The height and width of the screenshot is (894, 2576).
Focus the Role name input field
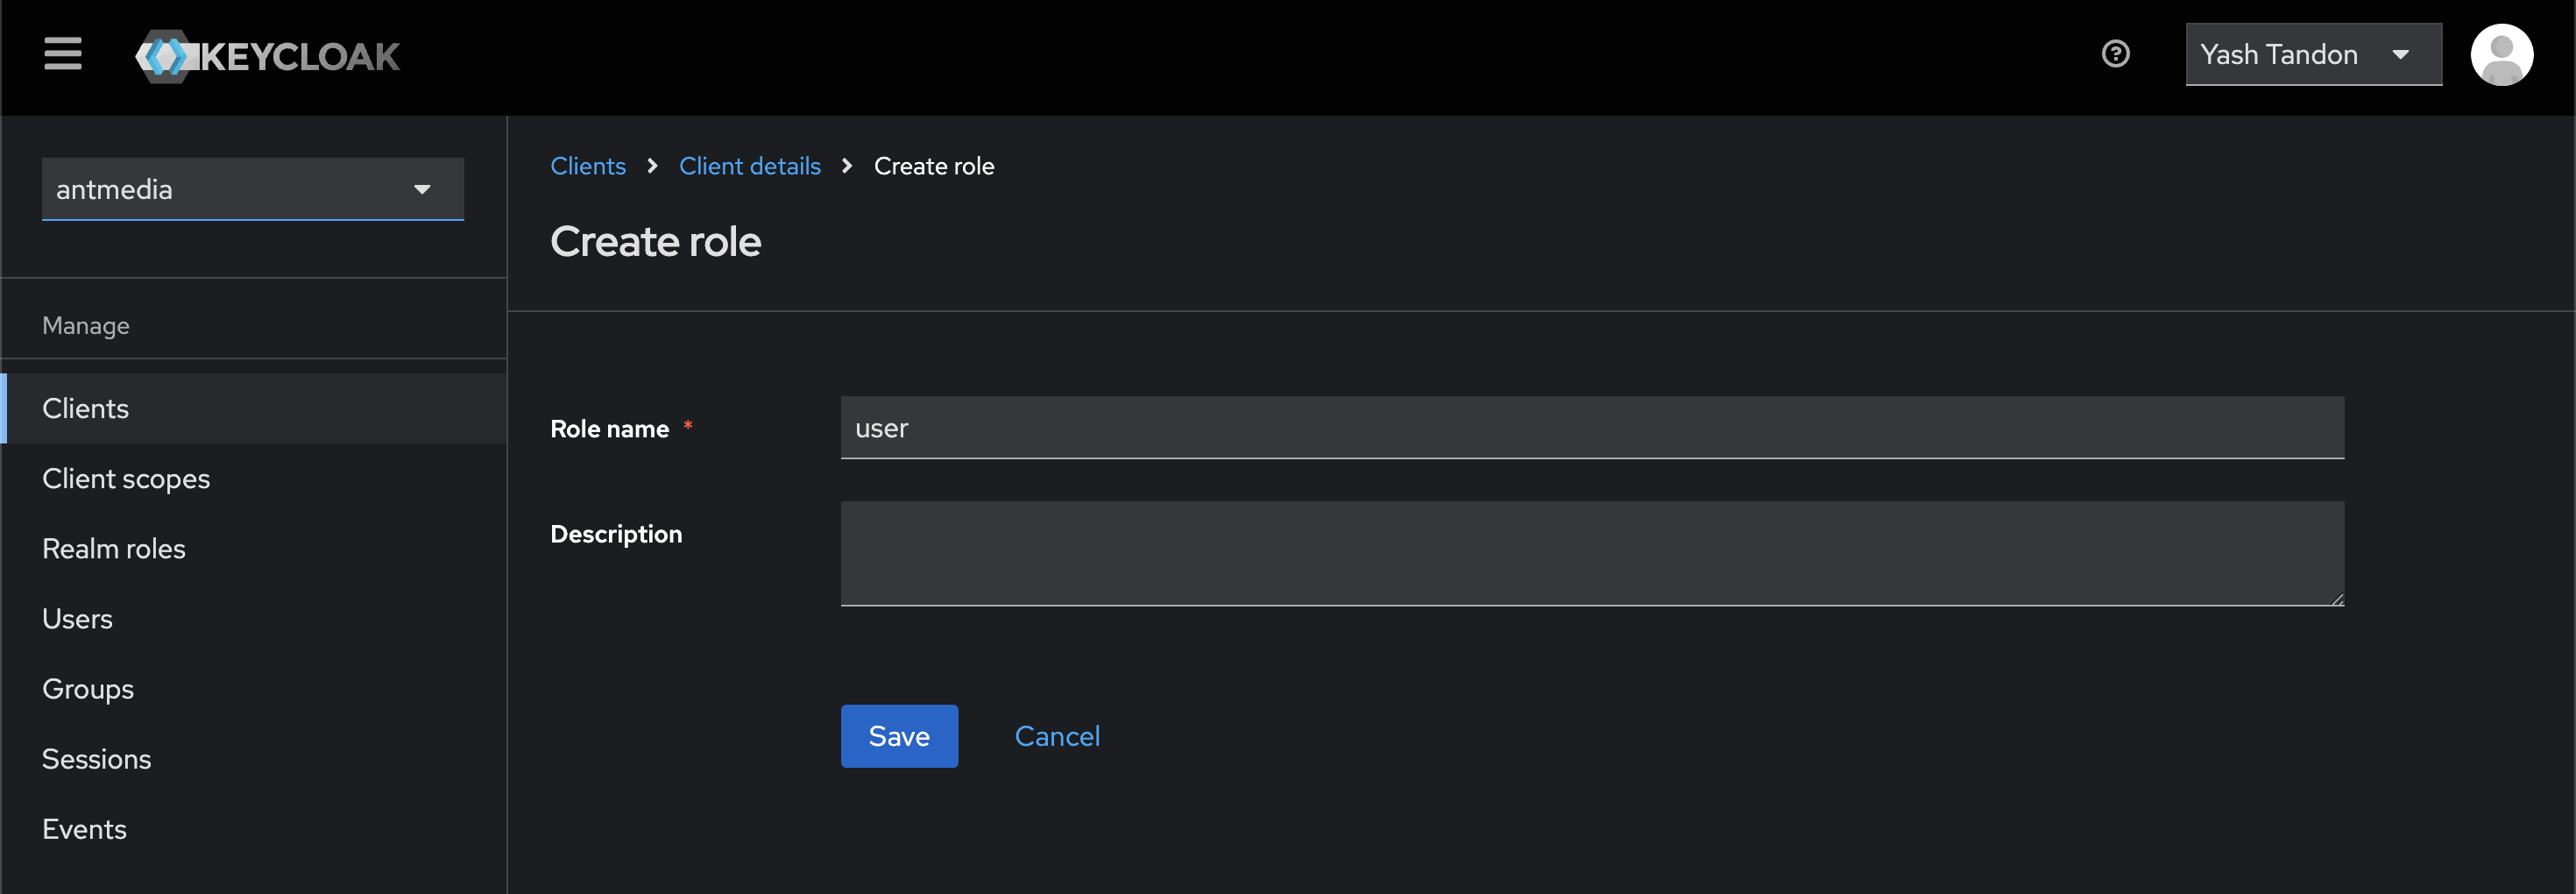pyautogui.click(x=1592, y=428)
